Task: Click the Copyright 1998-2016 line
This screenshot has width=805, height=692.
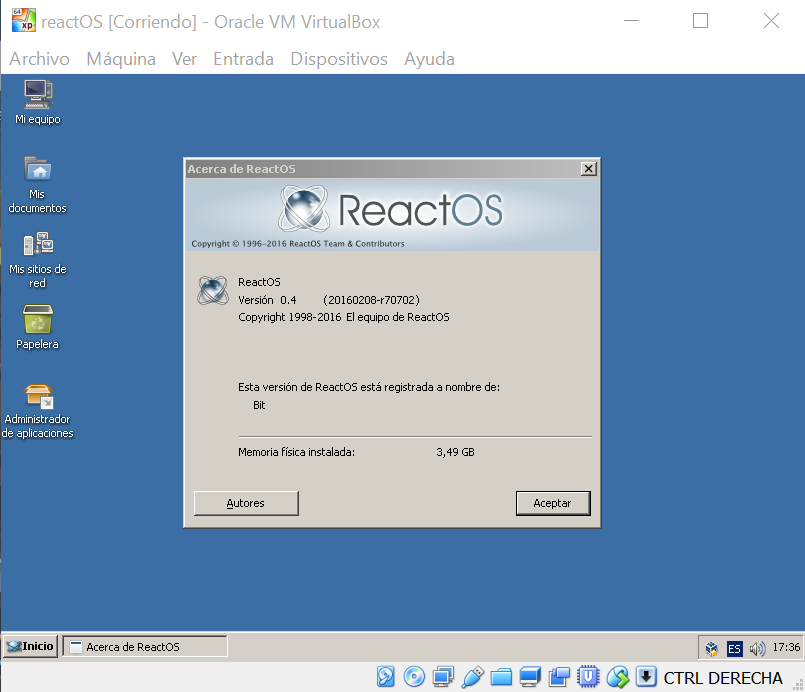Action: pos(343,317)
